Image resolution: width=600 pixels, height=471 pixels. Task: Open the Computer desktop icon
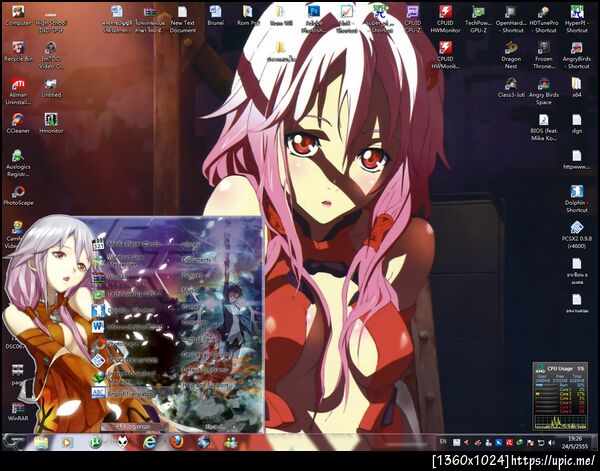18,16
